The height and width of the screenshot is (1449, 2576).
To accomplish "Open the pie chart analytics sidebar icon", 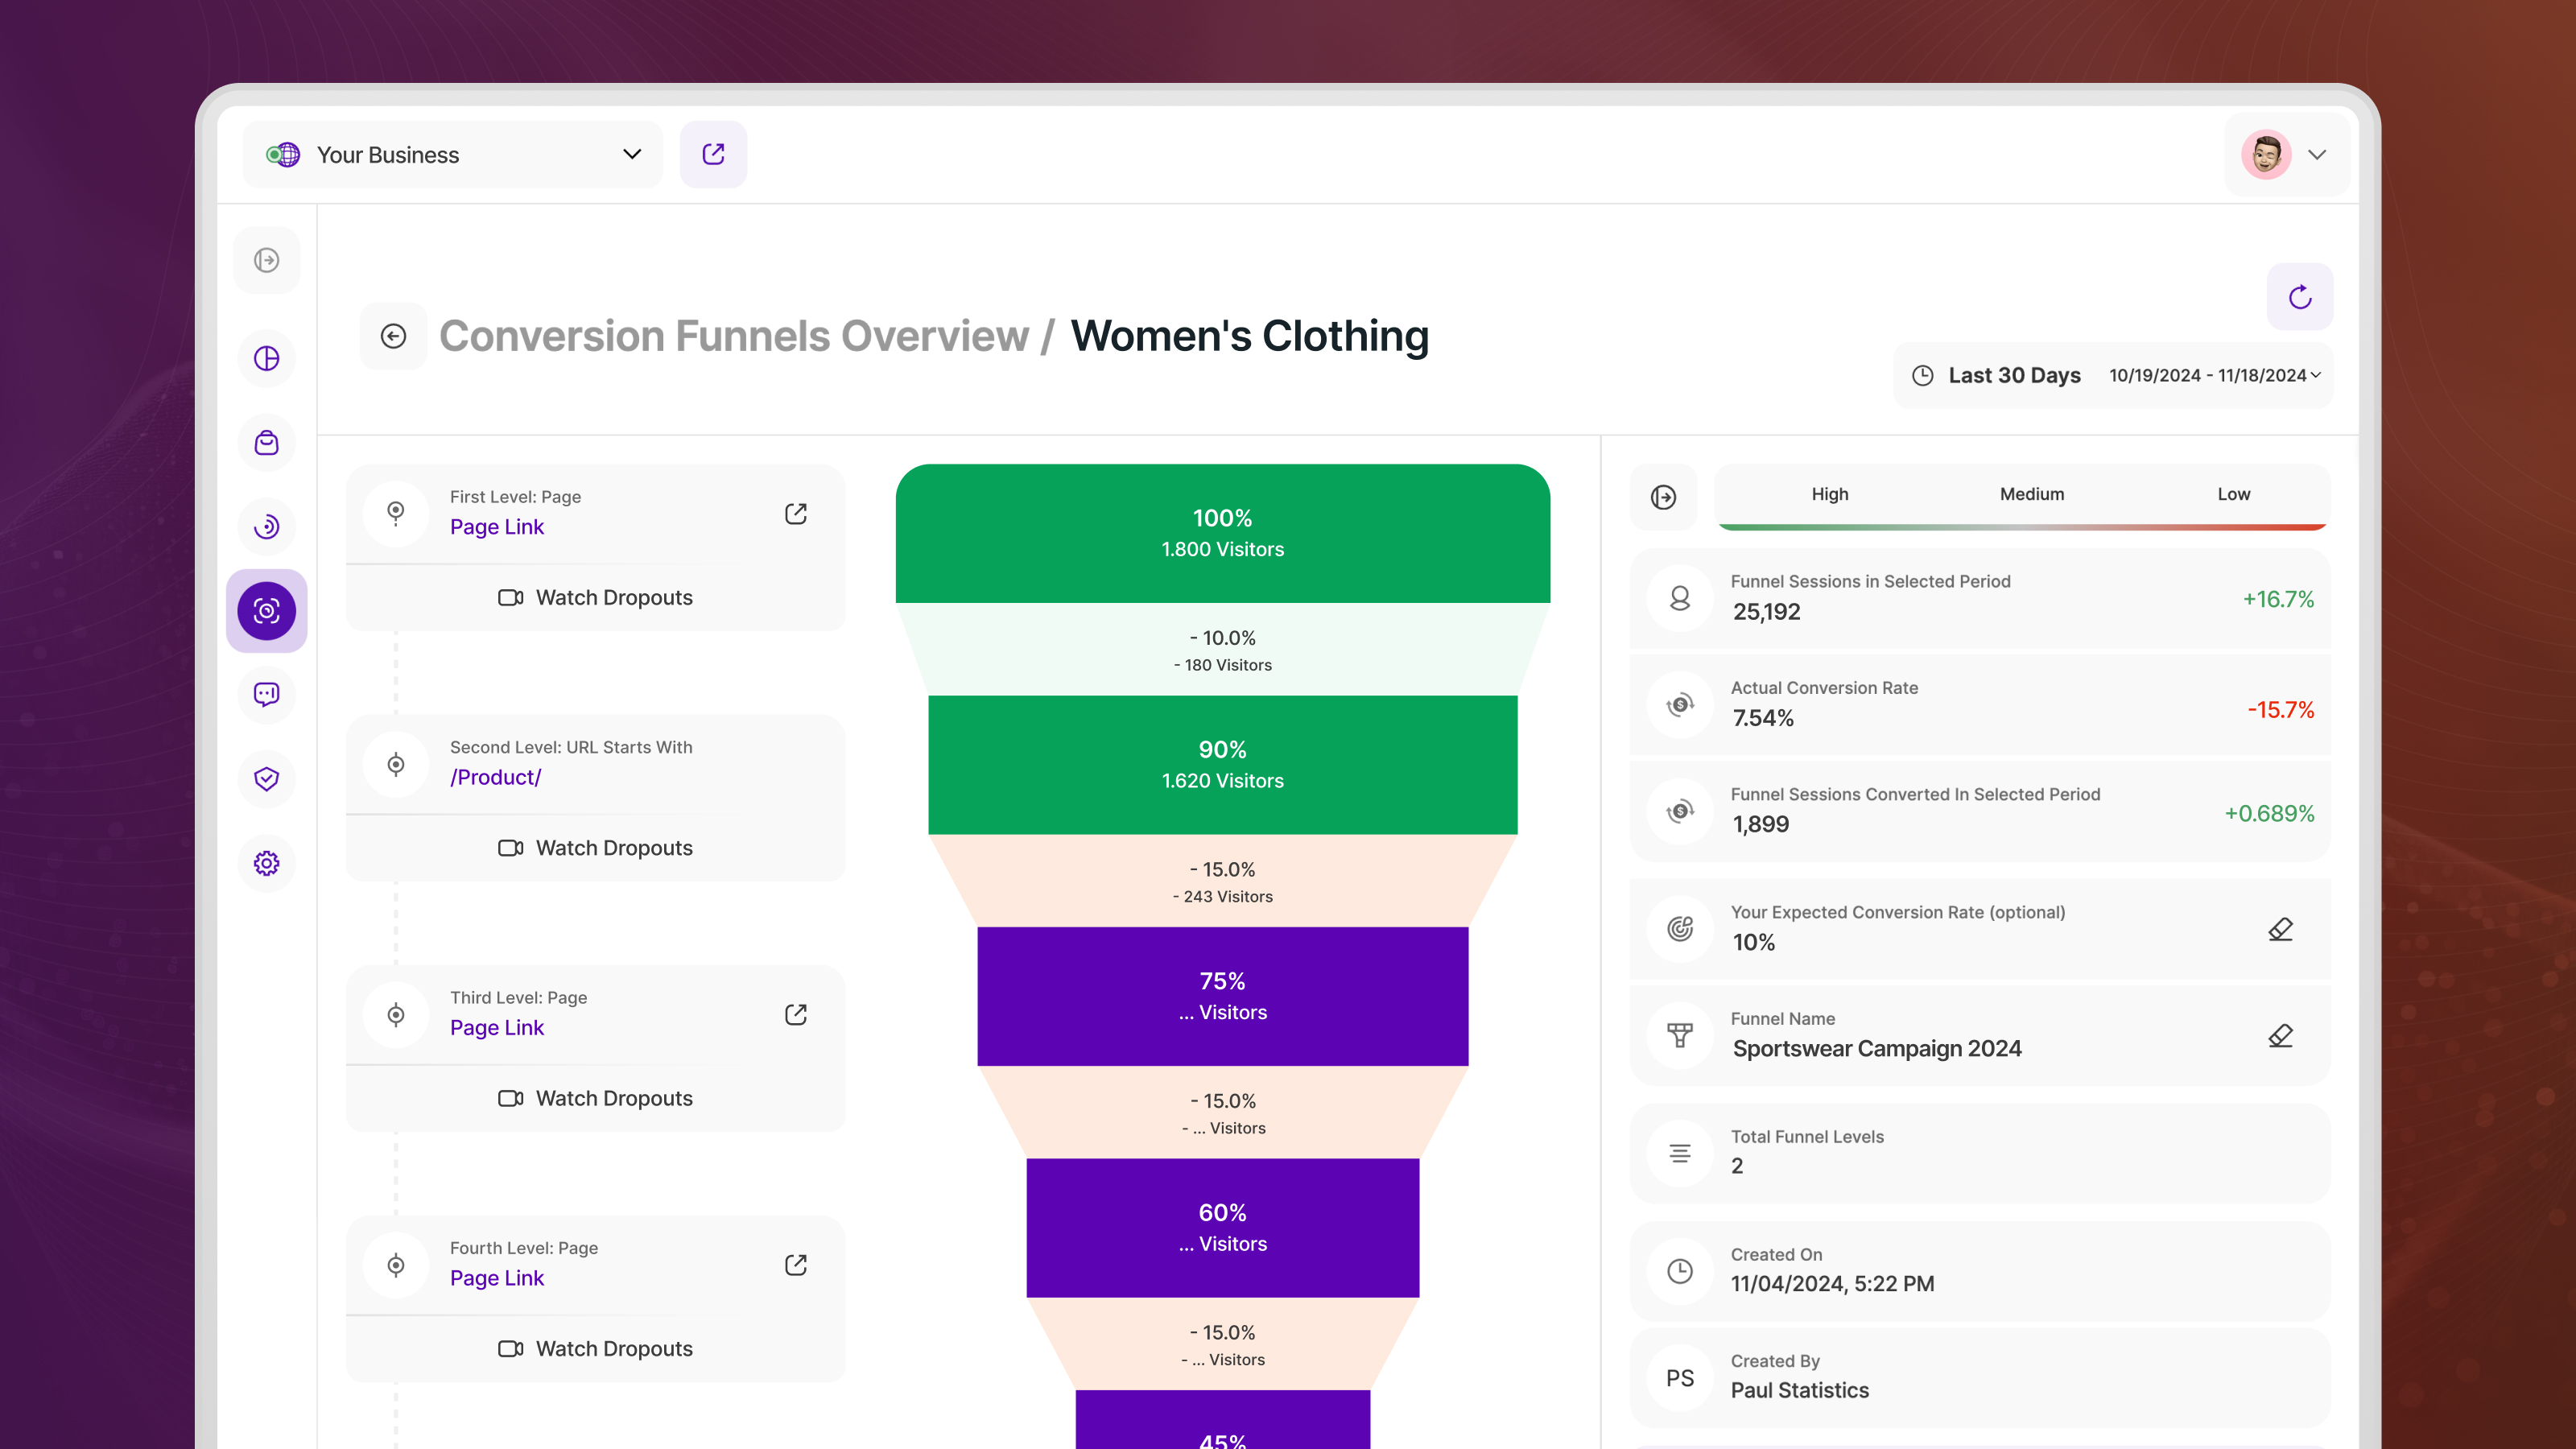I will [x=266, y=358].
